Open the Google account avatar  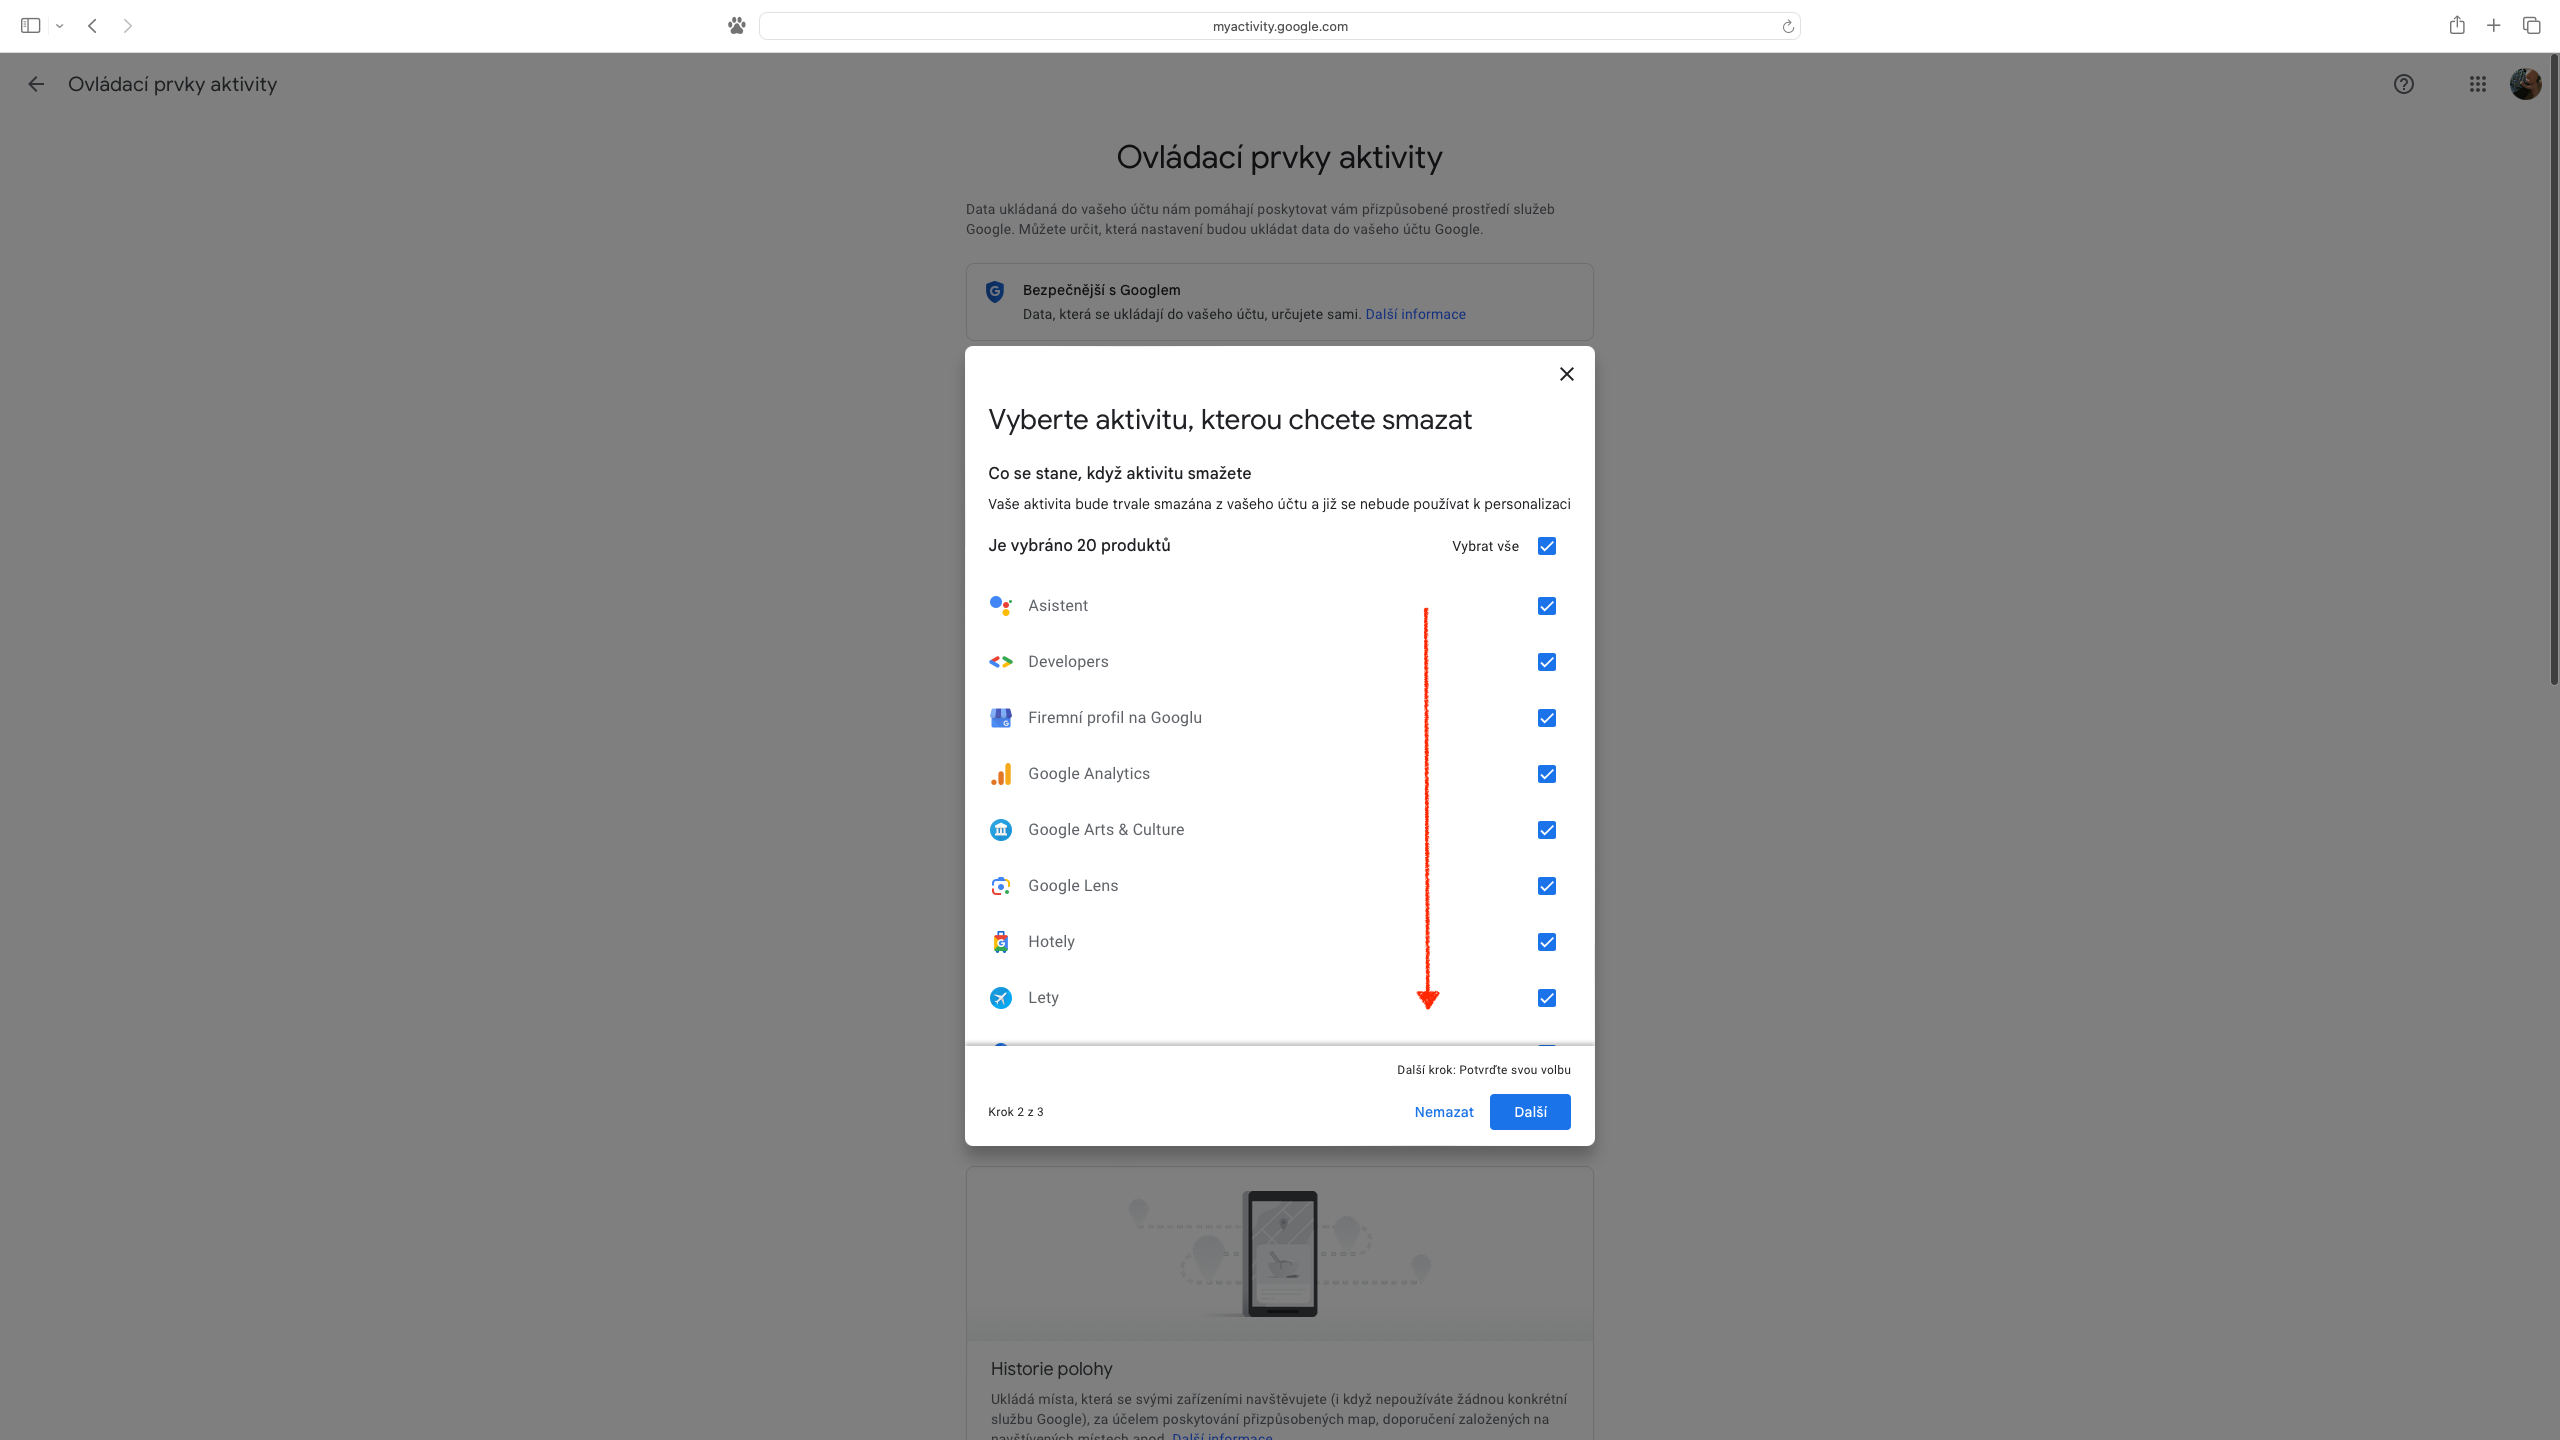[x=2525, y=84]
